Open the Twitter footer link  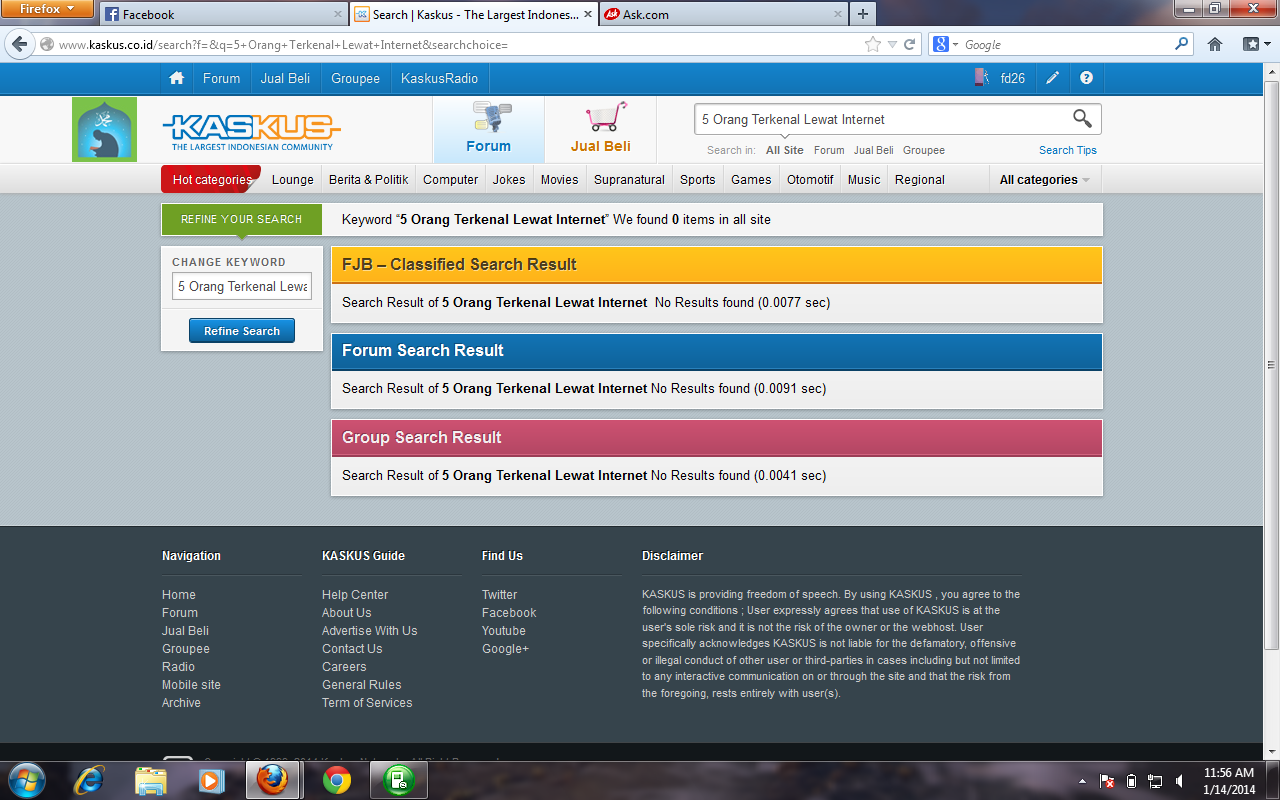(500, 595)
